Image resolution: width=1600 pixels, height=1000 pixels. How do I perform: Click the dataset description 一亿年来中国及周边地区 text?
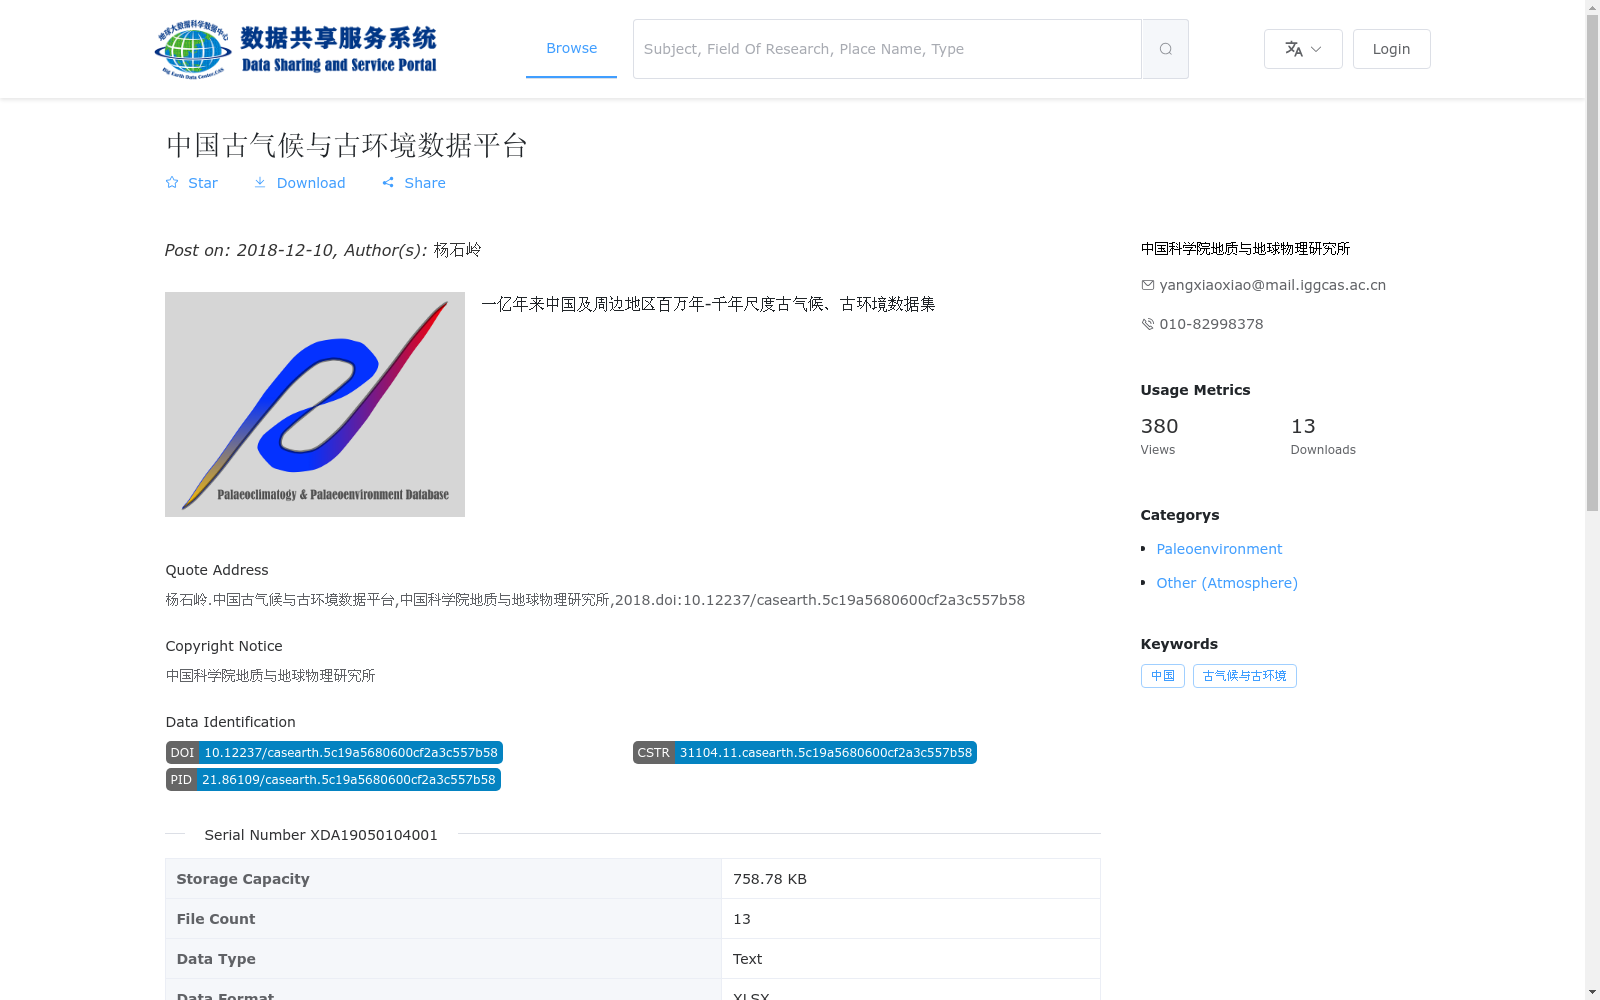click(x=708, y=304)
